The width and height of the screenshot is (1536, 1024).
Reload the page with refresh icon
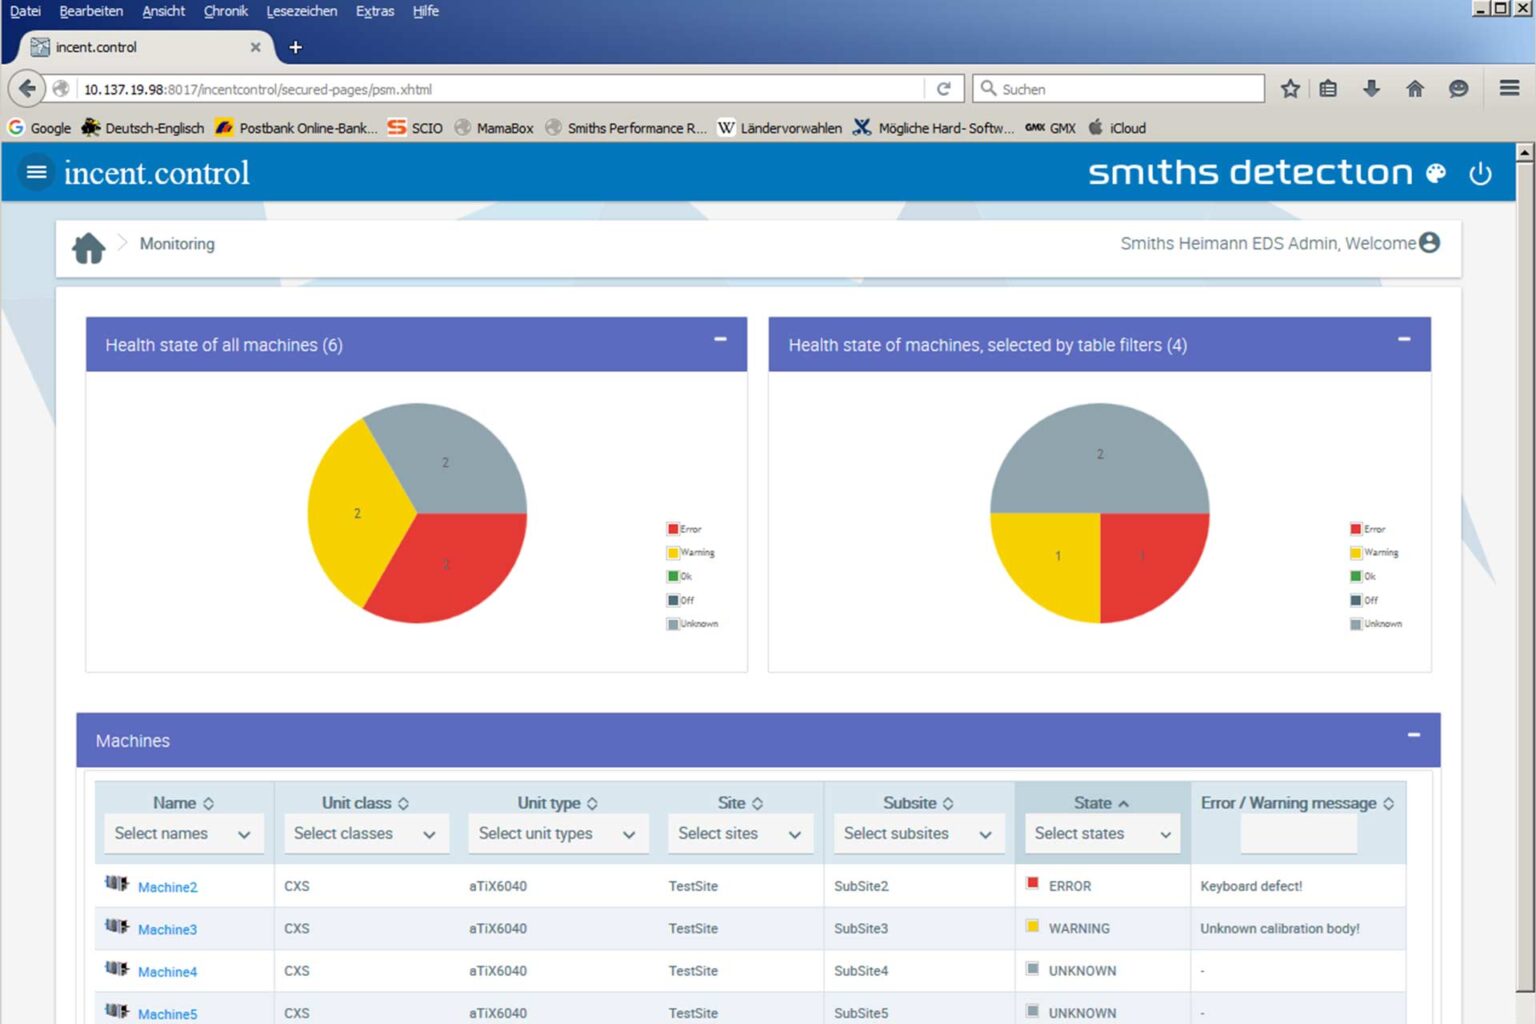(943, 89)
